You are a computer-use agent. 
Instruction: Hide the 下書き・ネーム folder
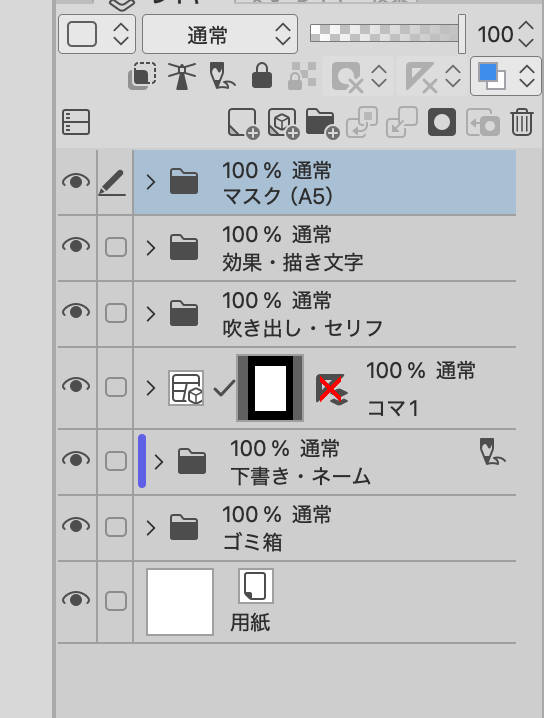pos(76,459)
